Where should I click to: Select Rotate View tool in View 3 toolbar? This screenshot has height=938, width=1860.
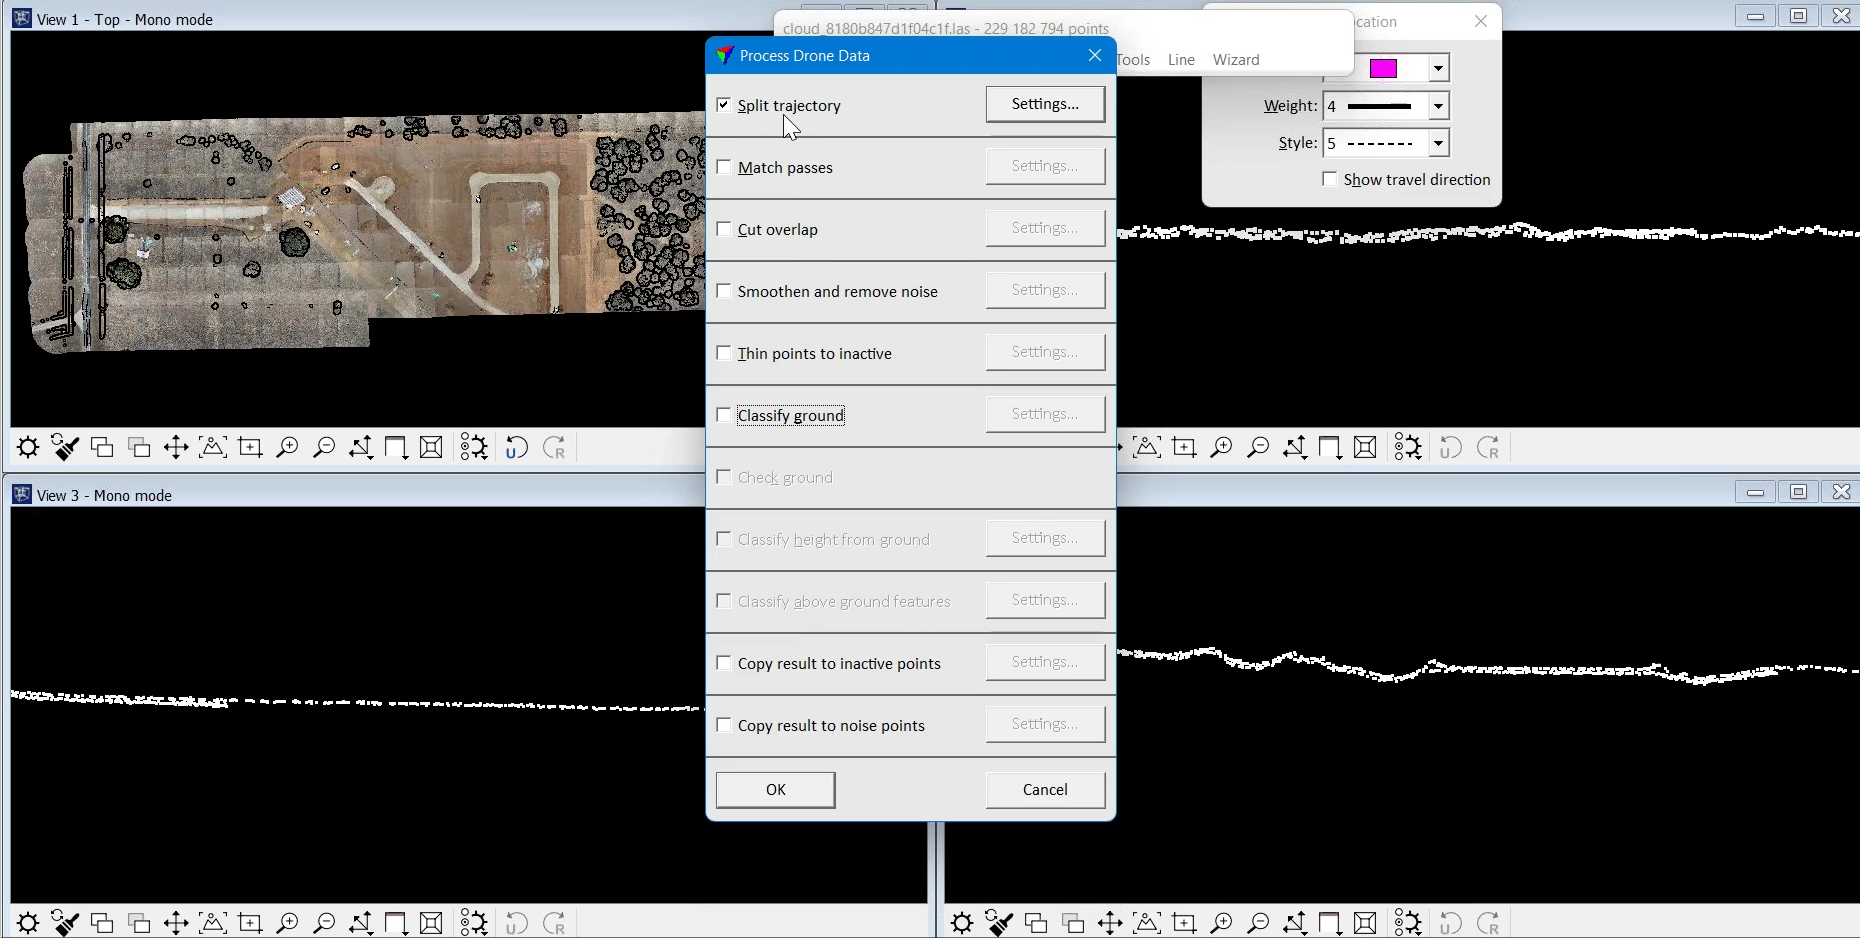[x=361, y=923]
